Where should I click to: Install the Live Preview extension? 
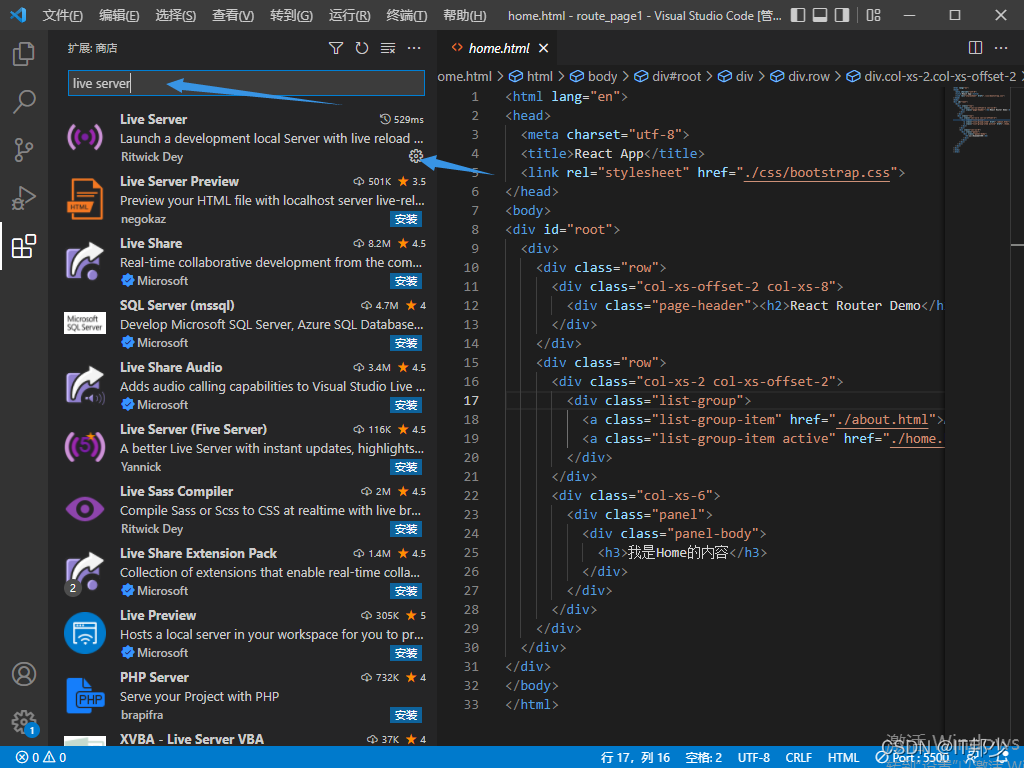[x=406, y=654]
